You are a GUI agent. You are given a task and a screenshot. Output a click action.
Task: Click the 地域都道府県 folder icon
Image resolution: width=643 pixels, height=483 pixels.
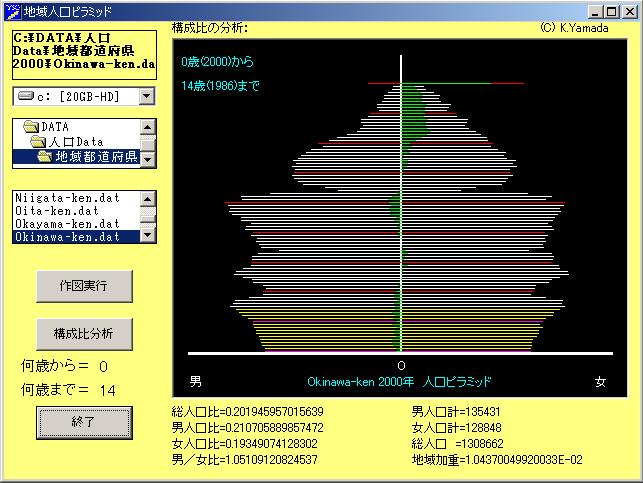(45, 157)
